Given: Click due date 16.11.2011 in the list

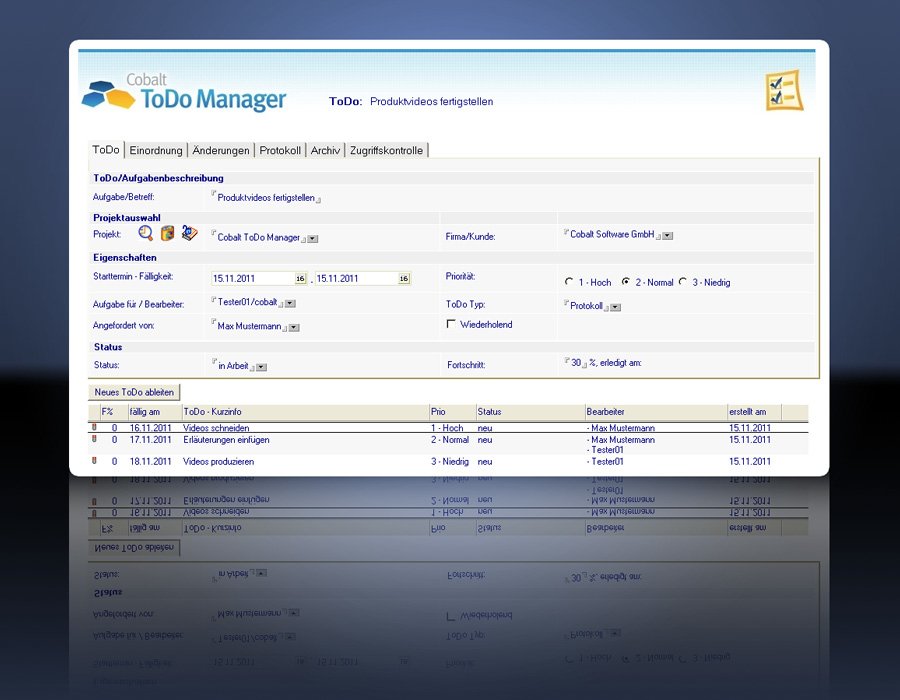Looking at the screenshot, I should [150, 428].
